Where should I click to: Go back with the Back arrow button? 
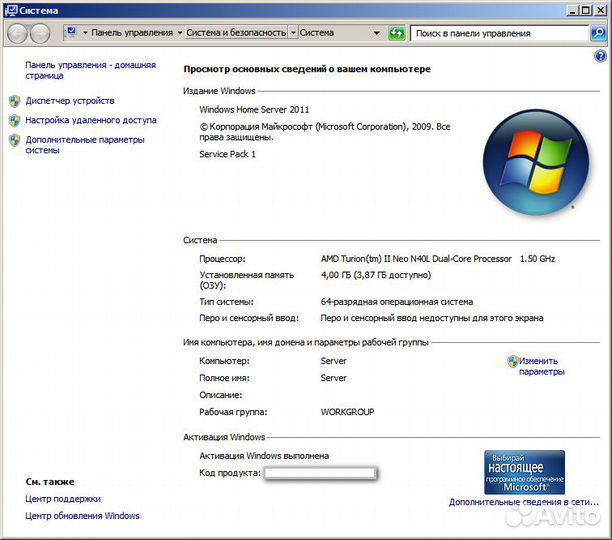17,33
